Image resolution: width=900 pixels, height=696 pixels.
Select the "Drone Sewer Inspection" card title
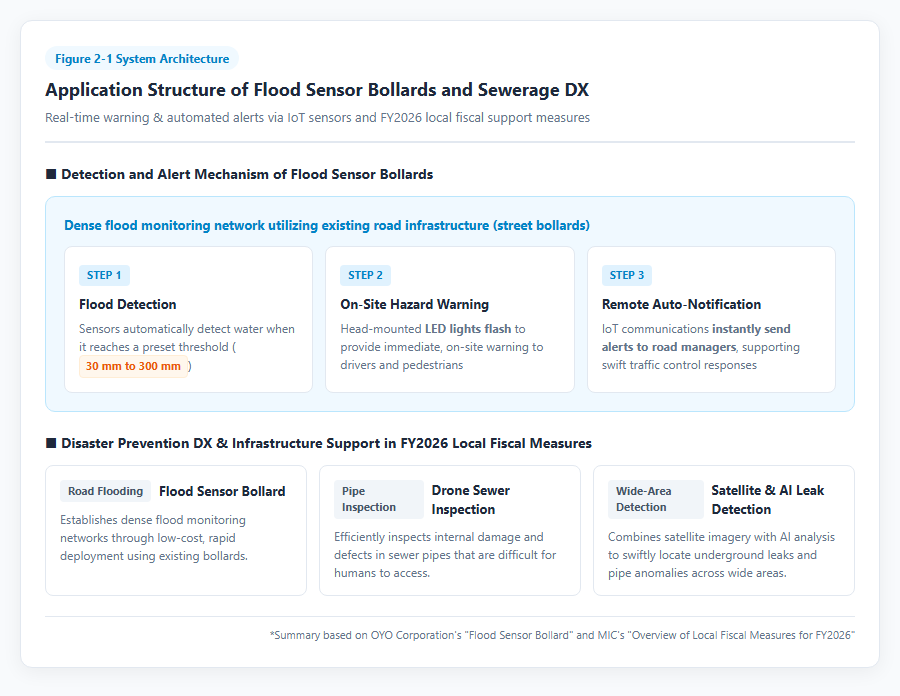click(471, 500)
